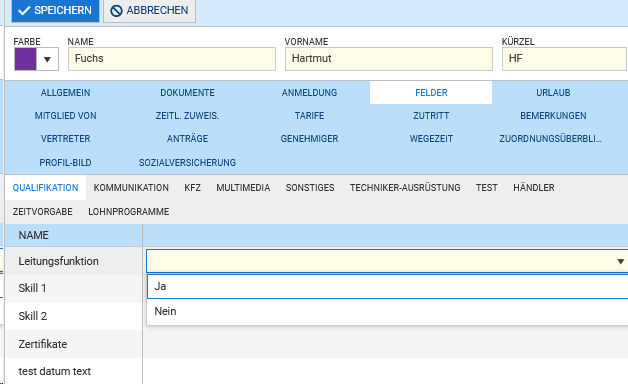Select the Skill 1 row

[74, 288]
